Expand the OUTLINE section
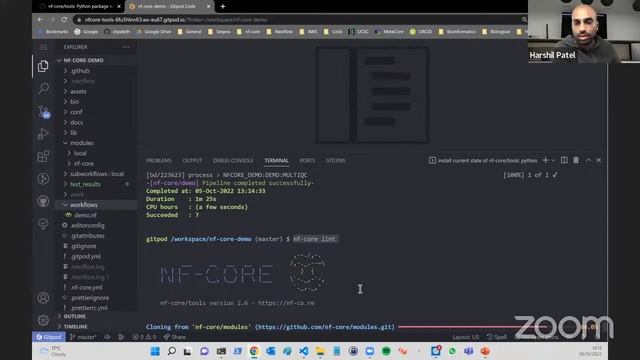Screen dimensions: 640x360 coord(96,316)
